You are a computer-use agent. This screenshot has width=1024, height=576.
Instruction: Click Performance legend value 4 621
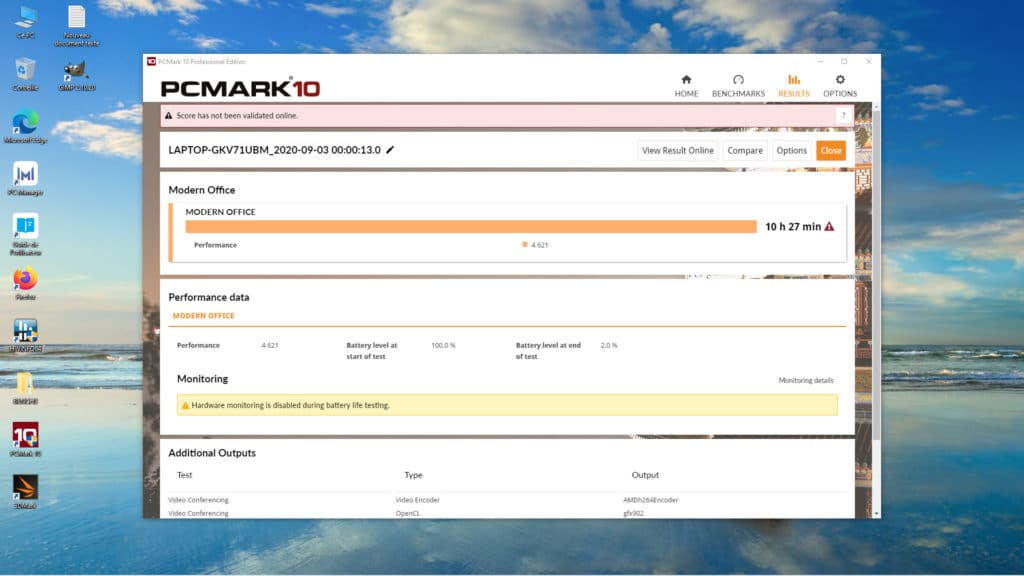[539, 245]
